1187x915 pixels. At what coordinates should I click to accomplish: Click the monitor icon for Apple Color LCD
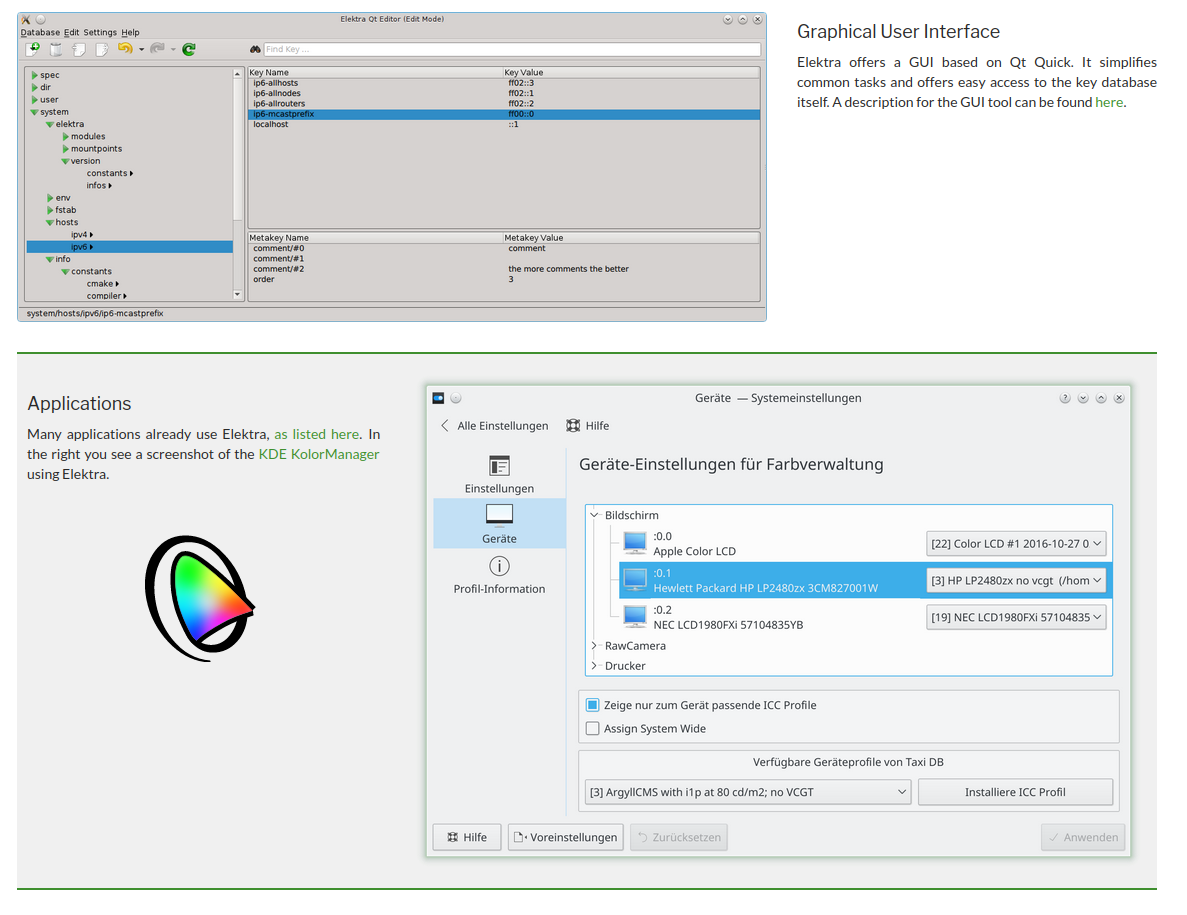click(635, 543)
